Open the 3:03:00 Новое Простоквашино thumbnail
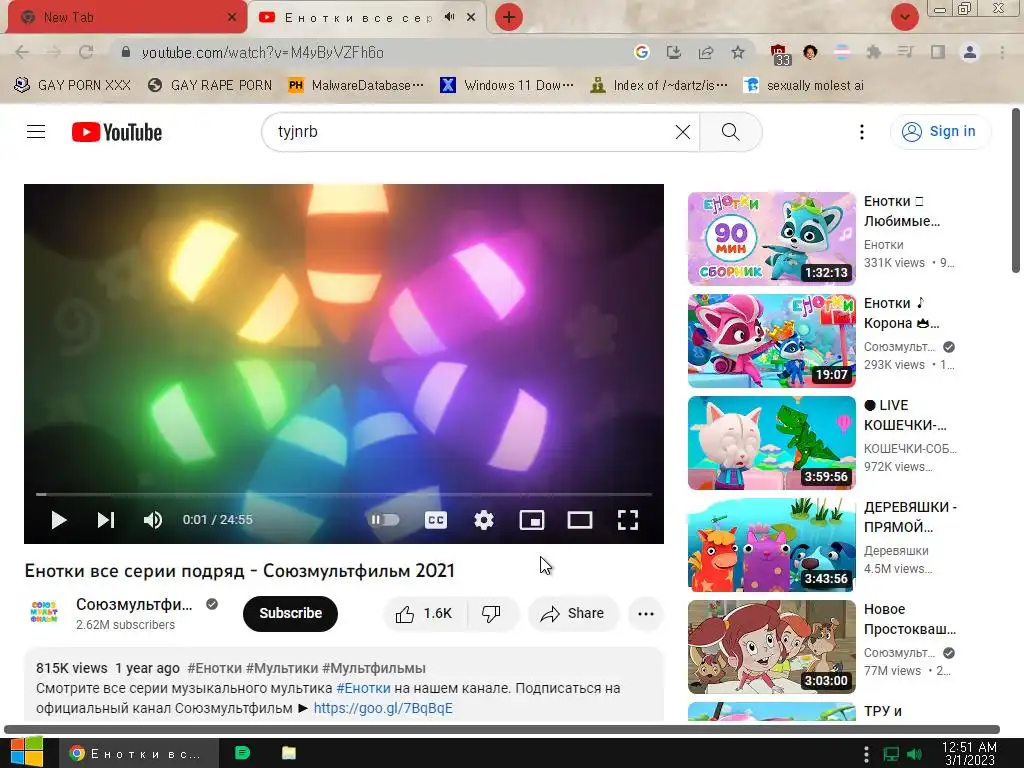Image resolution: width=1024 pixels, height=768 pixels. (771, 647)
